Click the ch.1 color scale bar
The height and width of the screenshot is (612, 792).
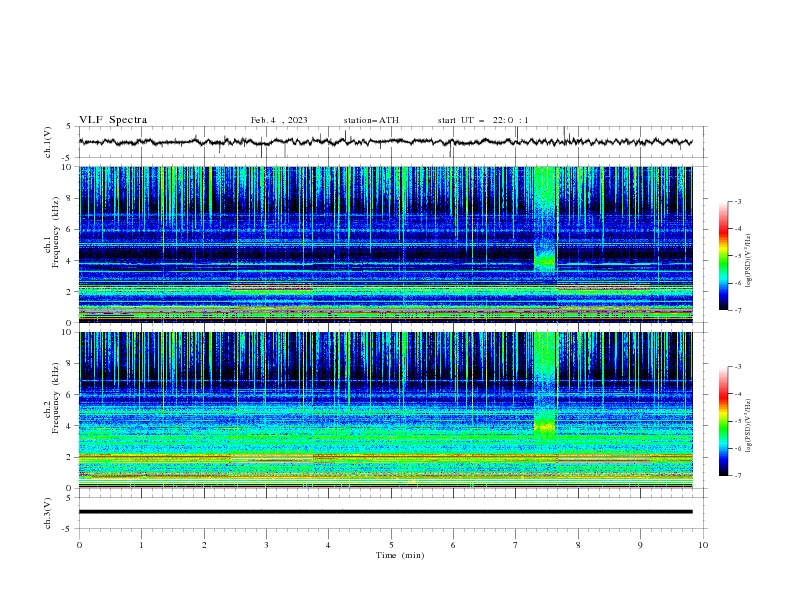pos(723,256)
